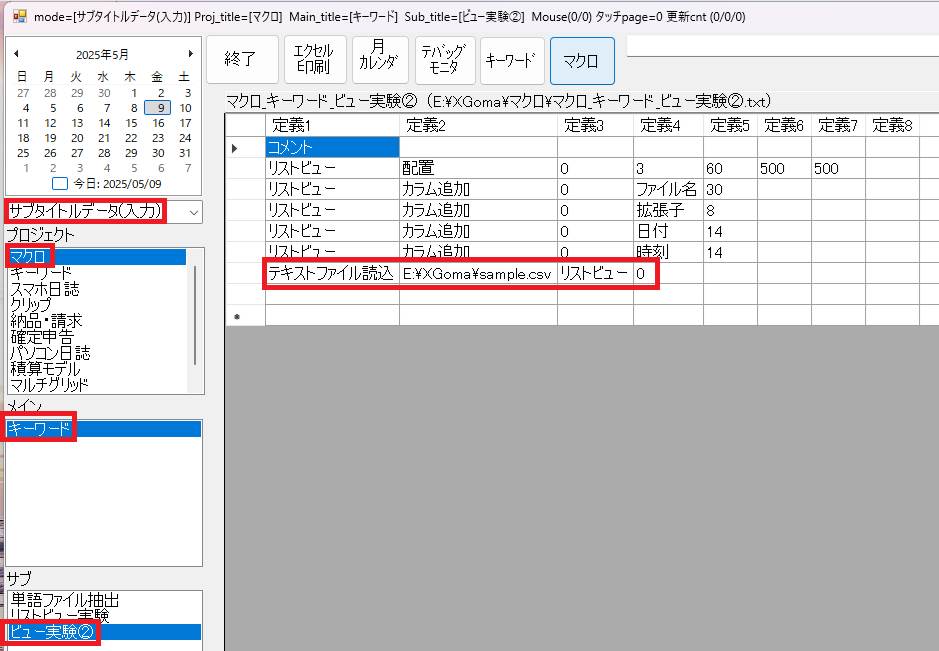This screenshot has height=651, width=939.
Task: Choose 単語ファイル抽出 in sub list
Action: [65, 600]
